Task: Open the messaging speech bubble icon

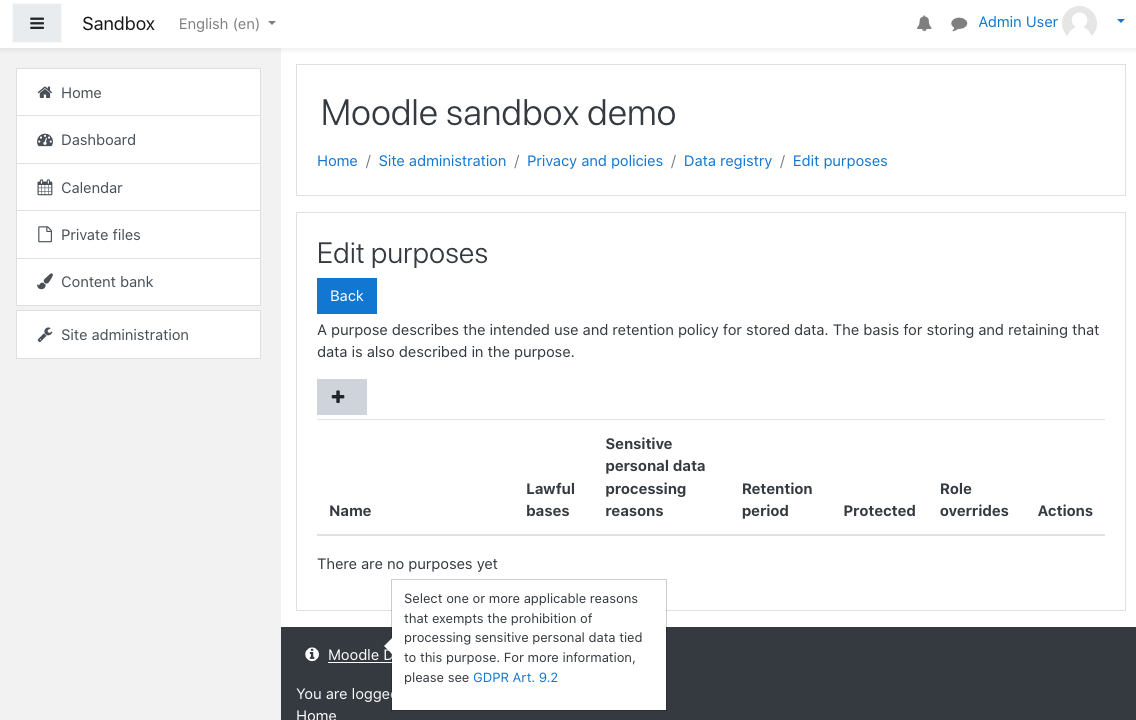Action: [958, 24]
